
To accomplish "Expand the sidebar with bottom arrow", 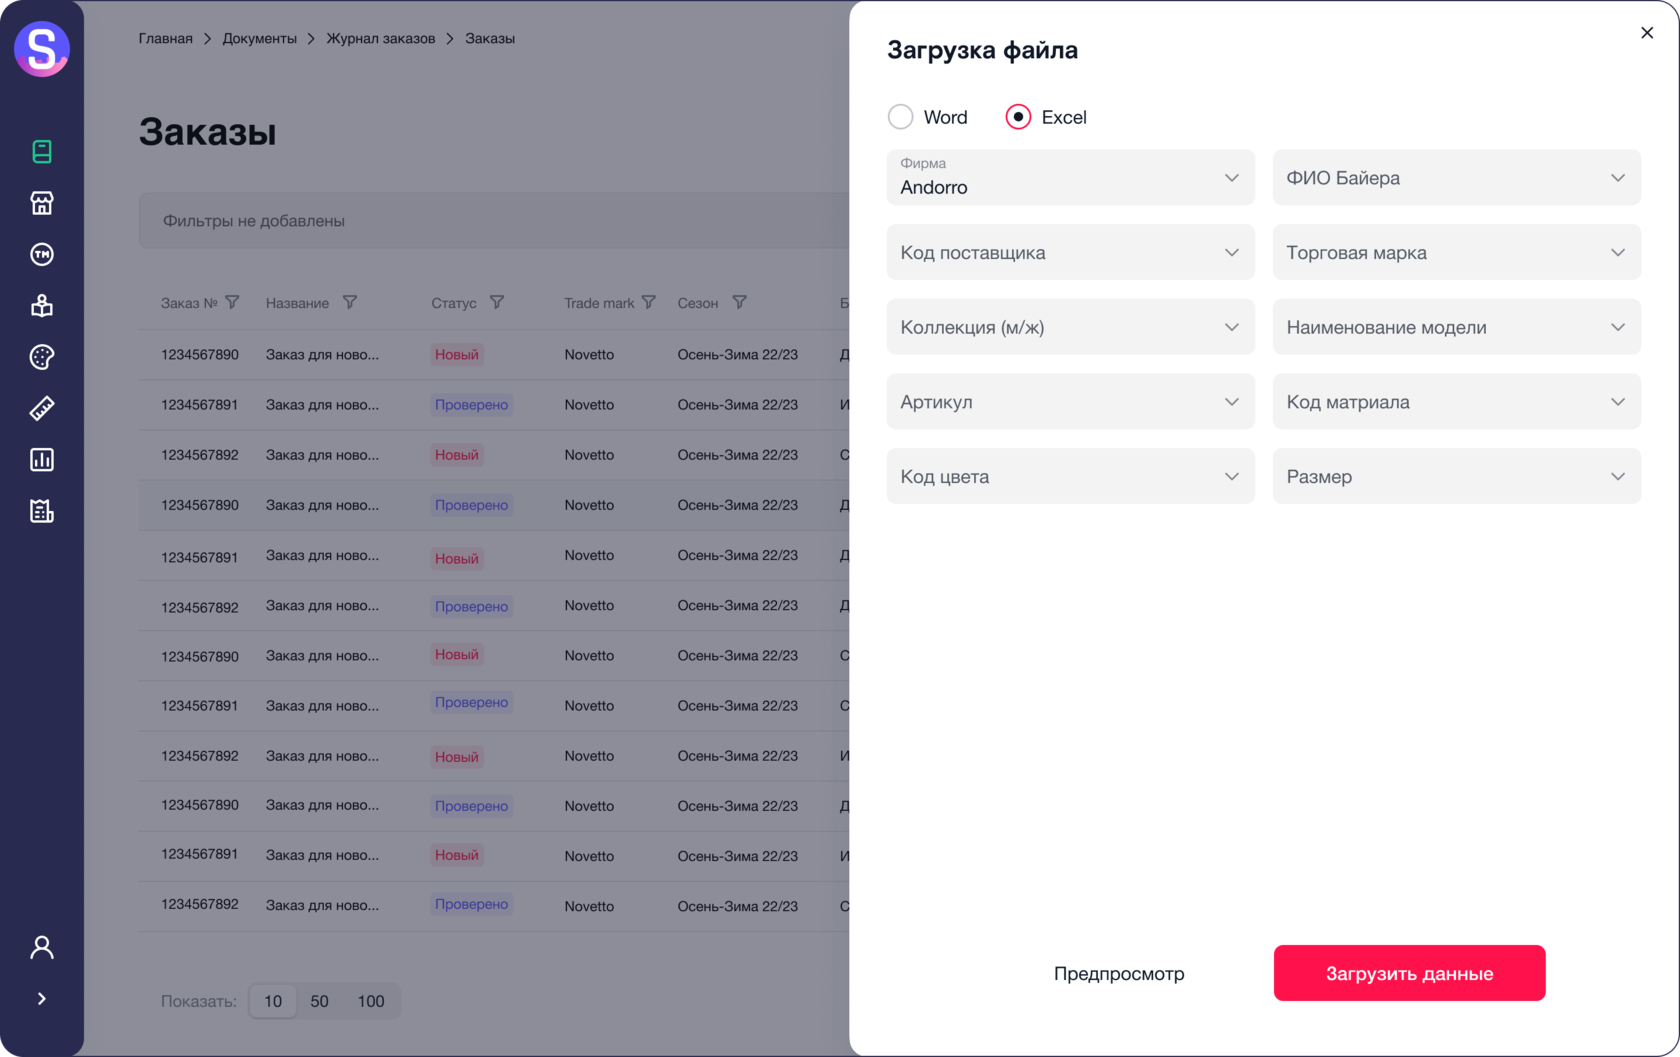I will click(42, 999).
